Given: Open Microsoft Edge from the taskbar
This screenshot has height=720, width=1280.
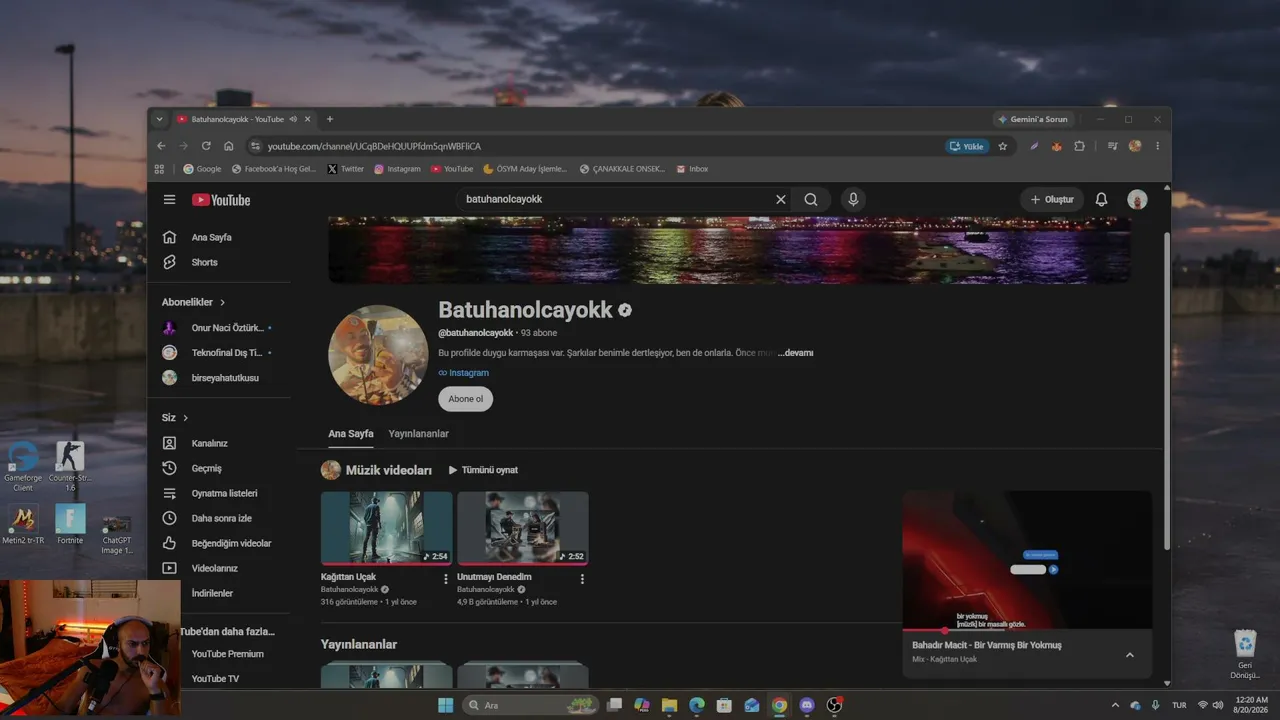Looking at the screenshot, I should tap(697, 705).
